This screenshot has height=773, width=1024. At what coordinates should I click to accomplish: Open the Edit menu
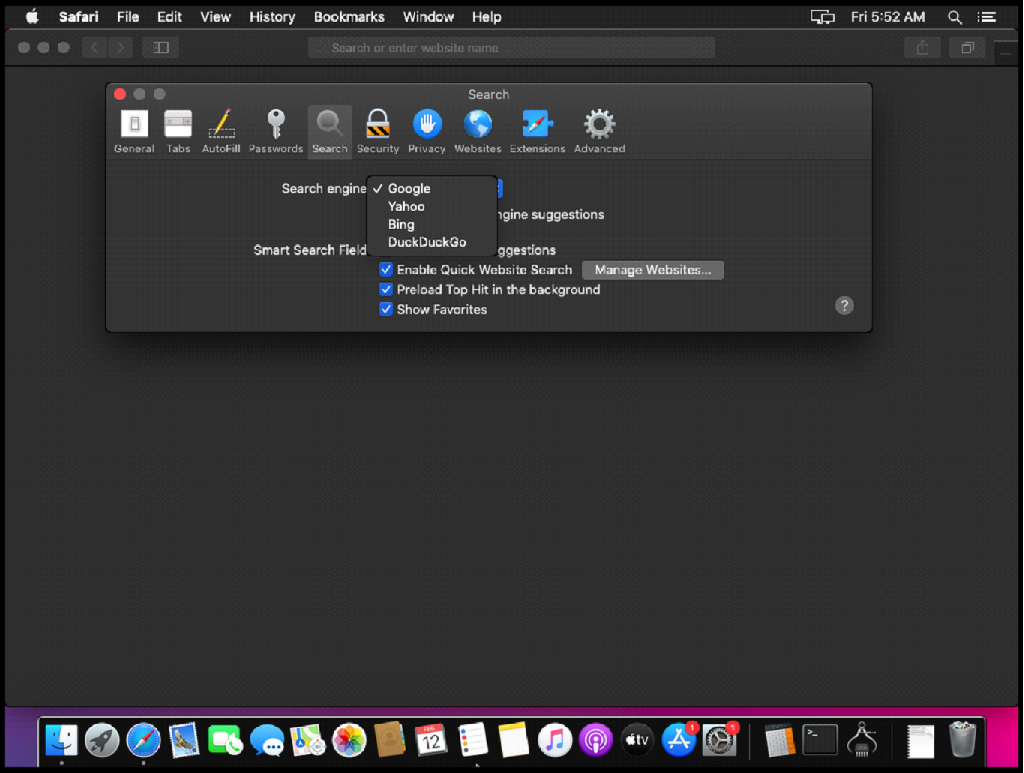point(169,17)
